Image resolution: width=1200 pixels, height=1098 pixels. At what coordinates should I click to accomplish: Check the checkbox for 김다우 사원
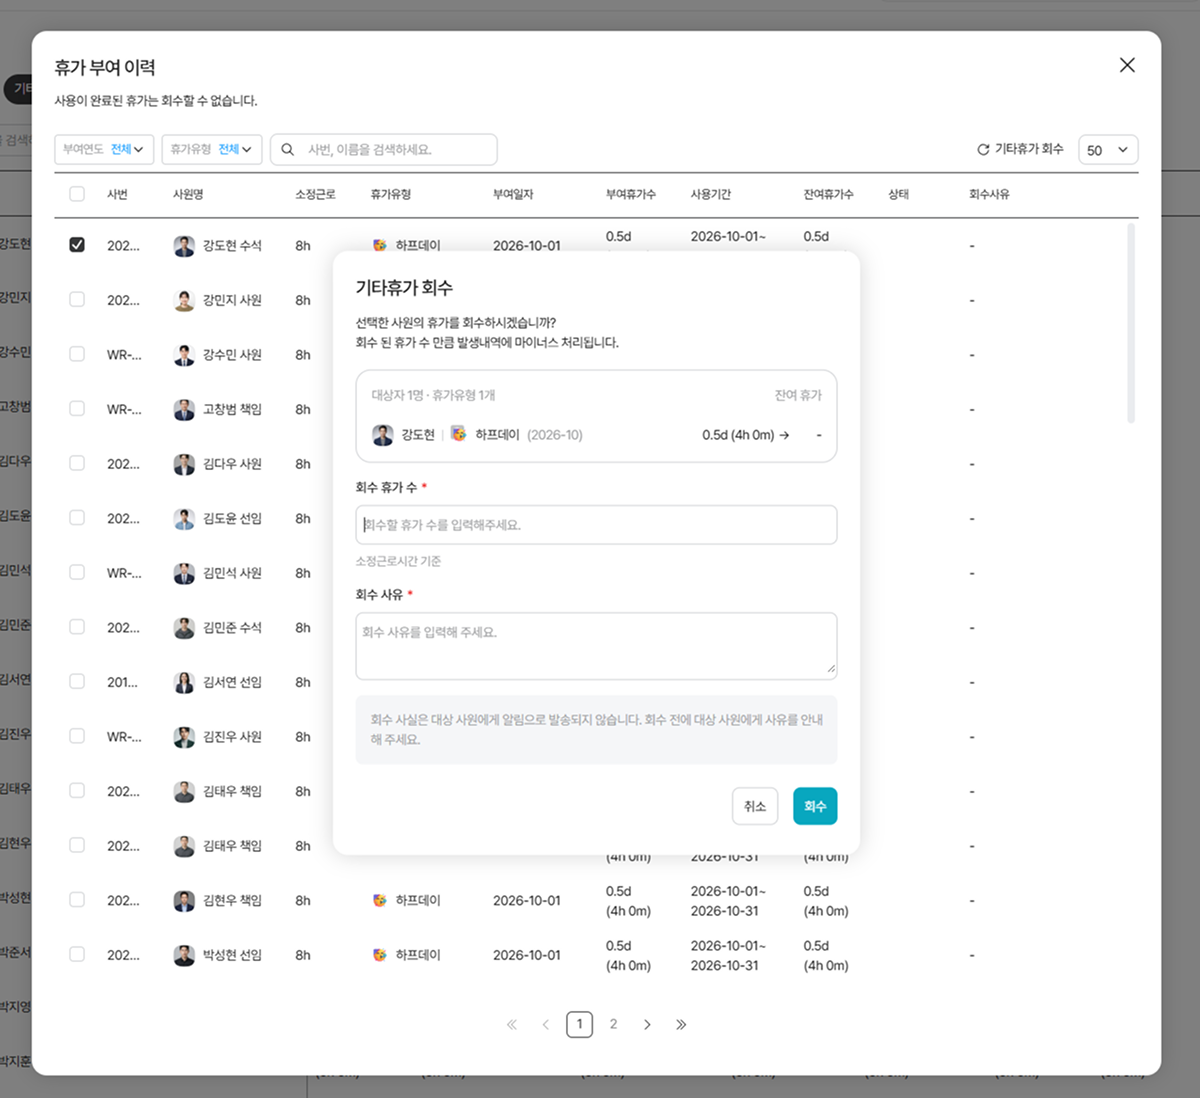tap(77, 463)
